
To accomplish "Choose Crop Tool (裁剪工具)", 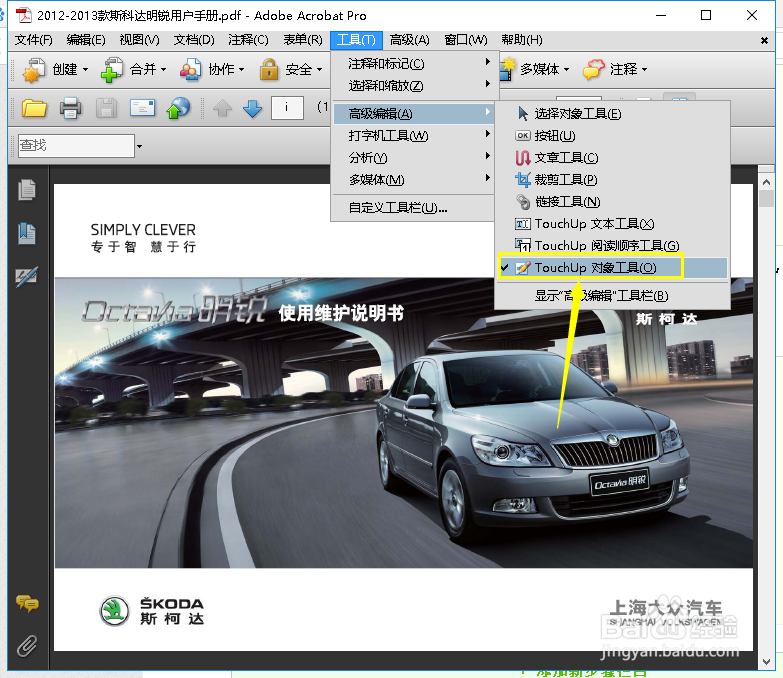I will (x=612, y=180).
